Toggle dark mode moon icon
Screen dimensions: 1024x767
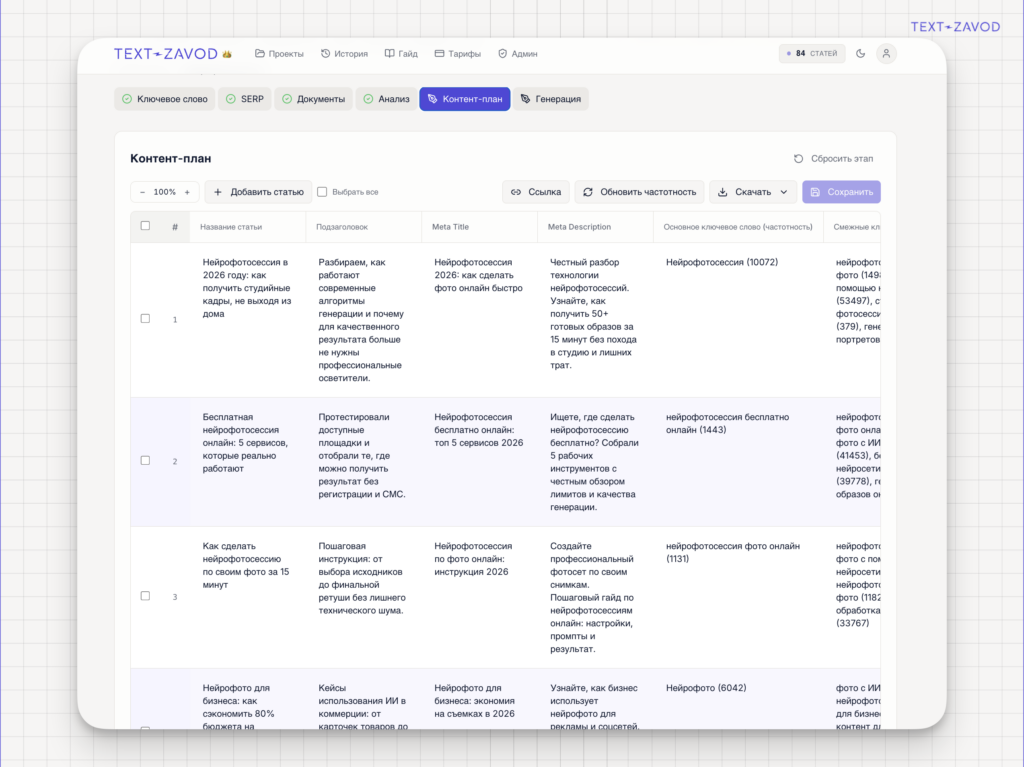tap(860, 54)
